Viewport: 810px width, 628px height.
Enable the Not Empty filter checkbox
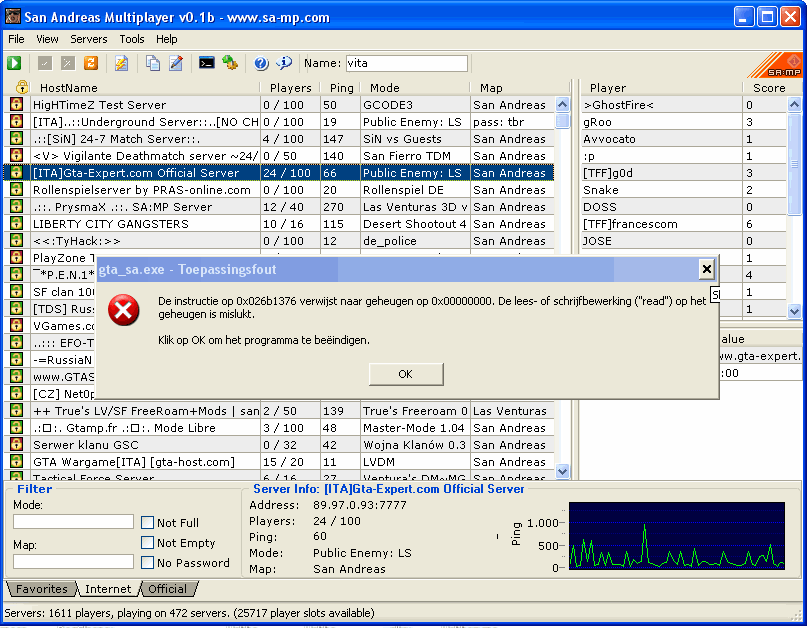point(147,543)
